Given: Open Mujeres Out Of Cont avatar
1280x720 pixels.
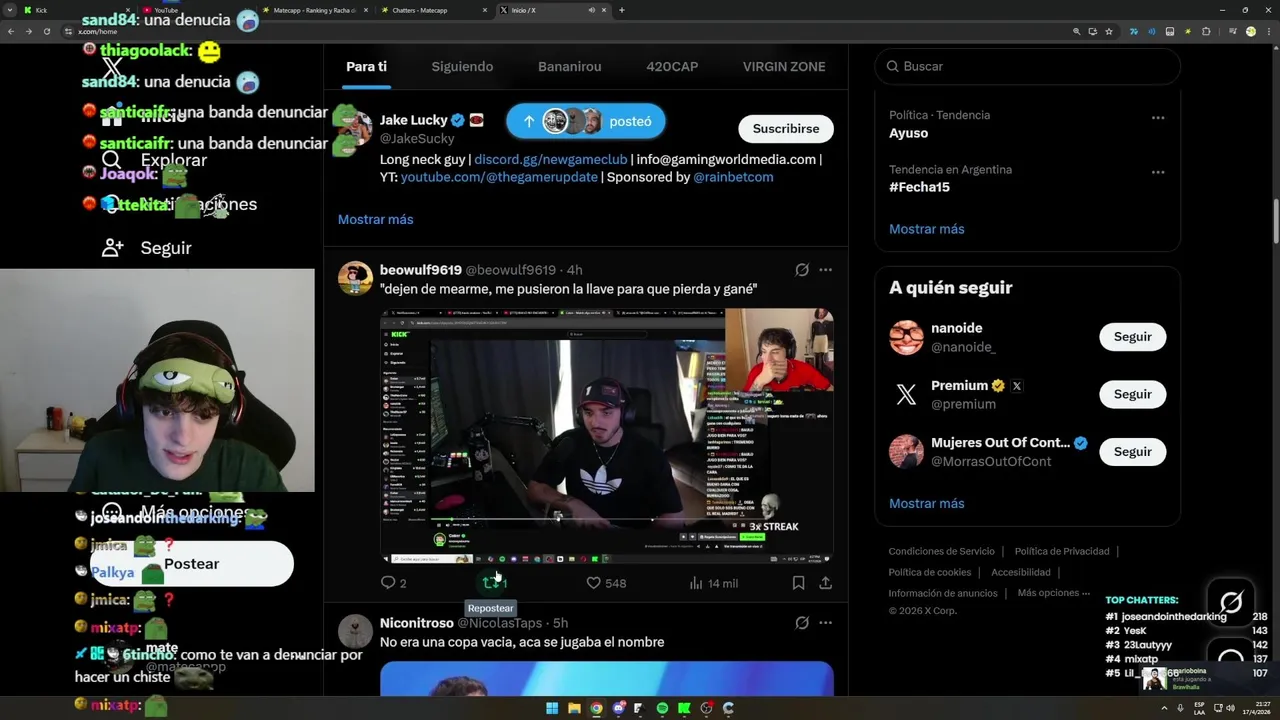Looking at the screenshot, I should click(x=906, y=451).
